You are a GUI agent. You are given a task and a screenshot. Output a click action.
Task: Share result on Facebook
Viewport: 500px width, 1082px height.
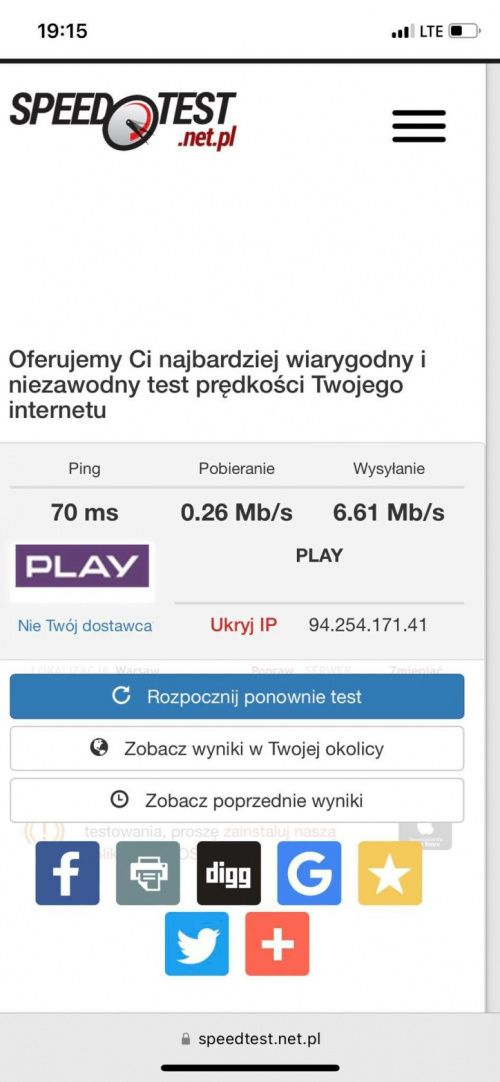pos(67,873)
